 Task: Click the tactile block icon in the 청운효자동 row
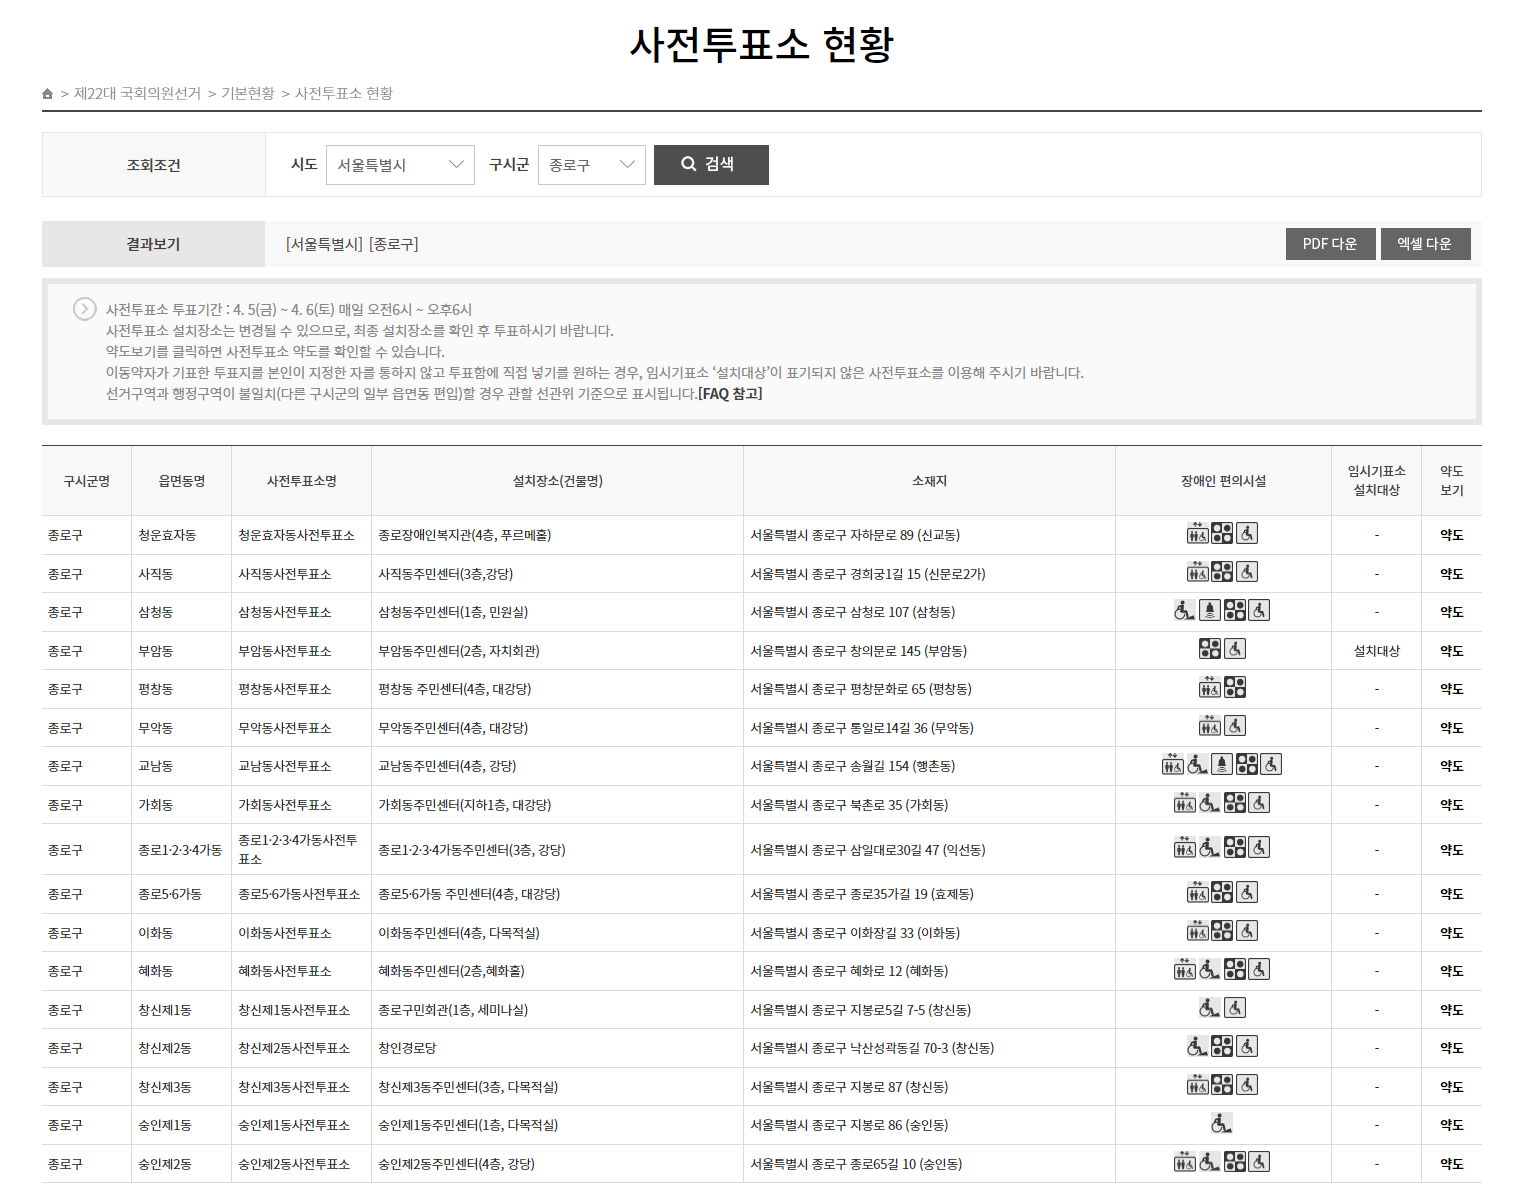1222,534
